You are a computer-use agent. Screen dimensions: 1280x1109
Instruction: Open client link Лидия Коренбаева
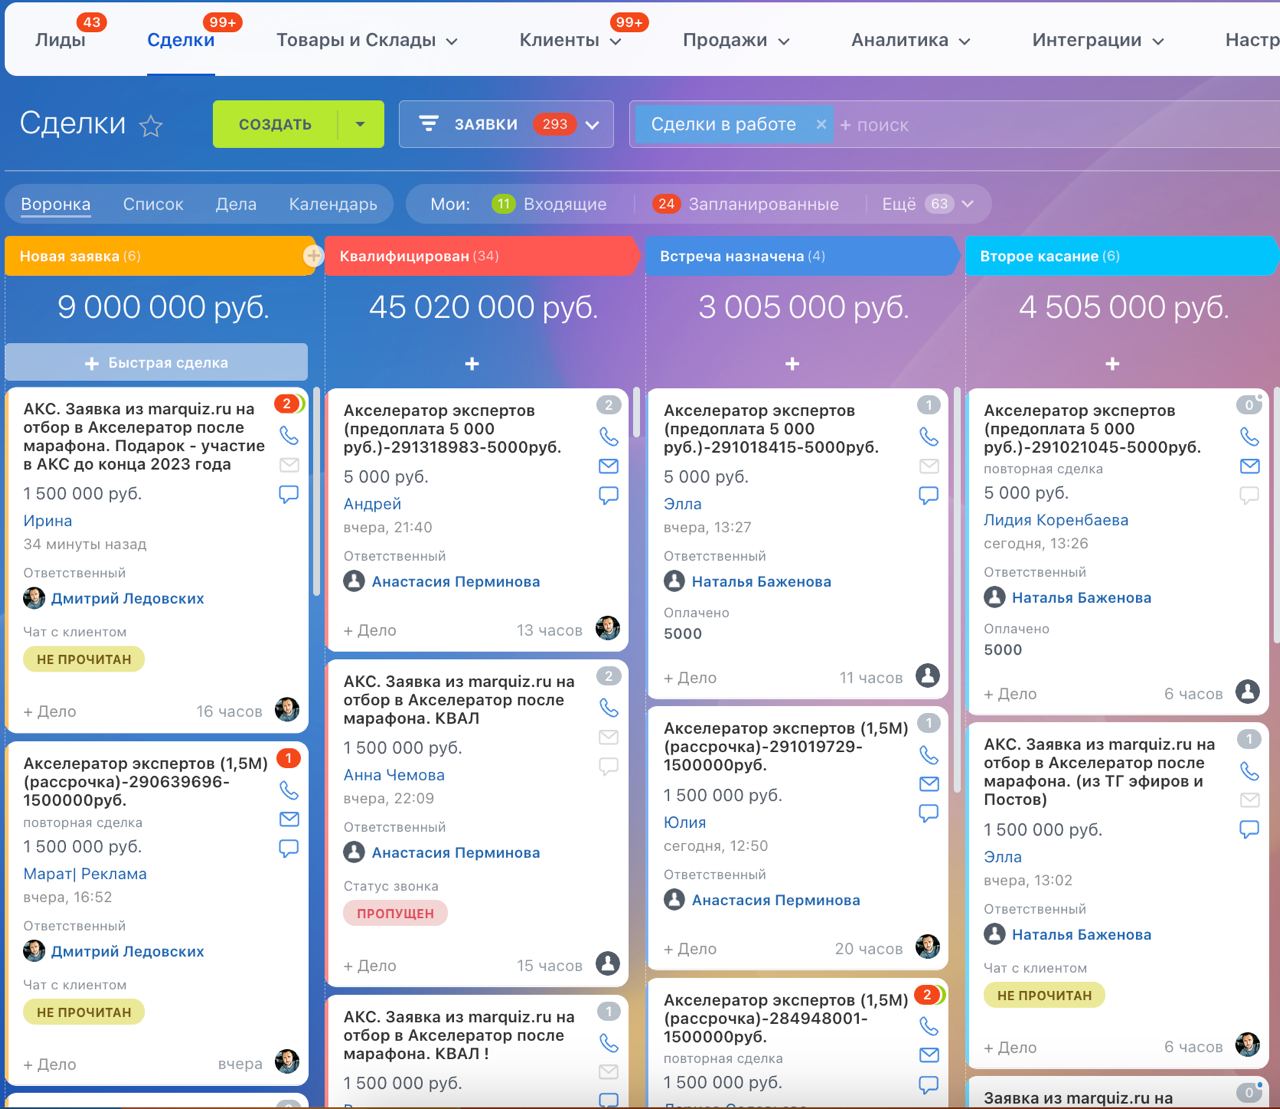point(1056,520)
